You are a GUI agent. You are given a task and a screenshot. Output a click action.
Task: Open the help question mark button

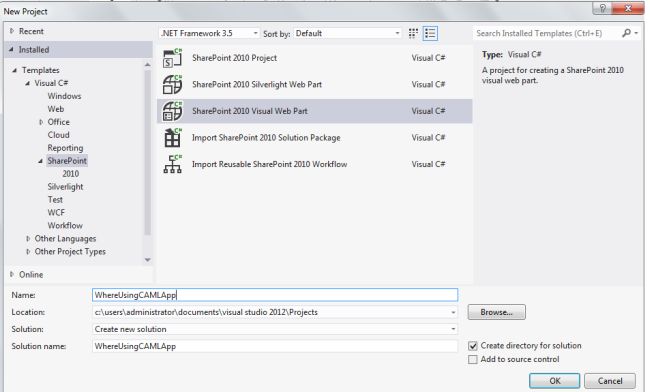pyautogui.click(x=602, y=8)
